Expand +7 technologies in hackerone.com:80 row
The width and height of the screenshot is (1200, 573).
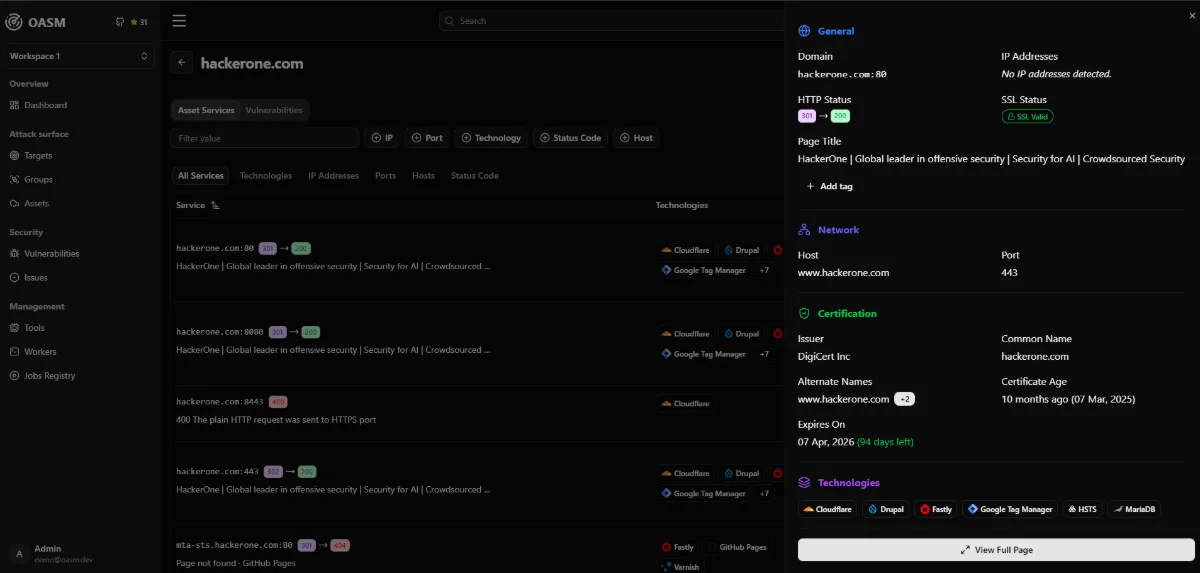pos(764,270)
